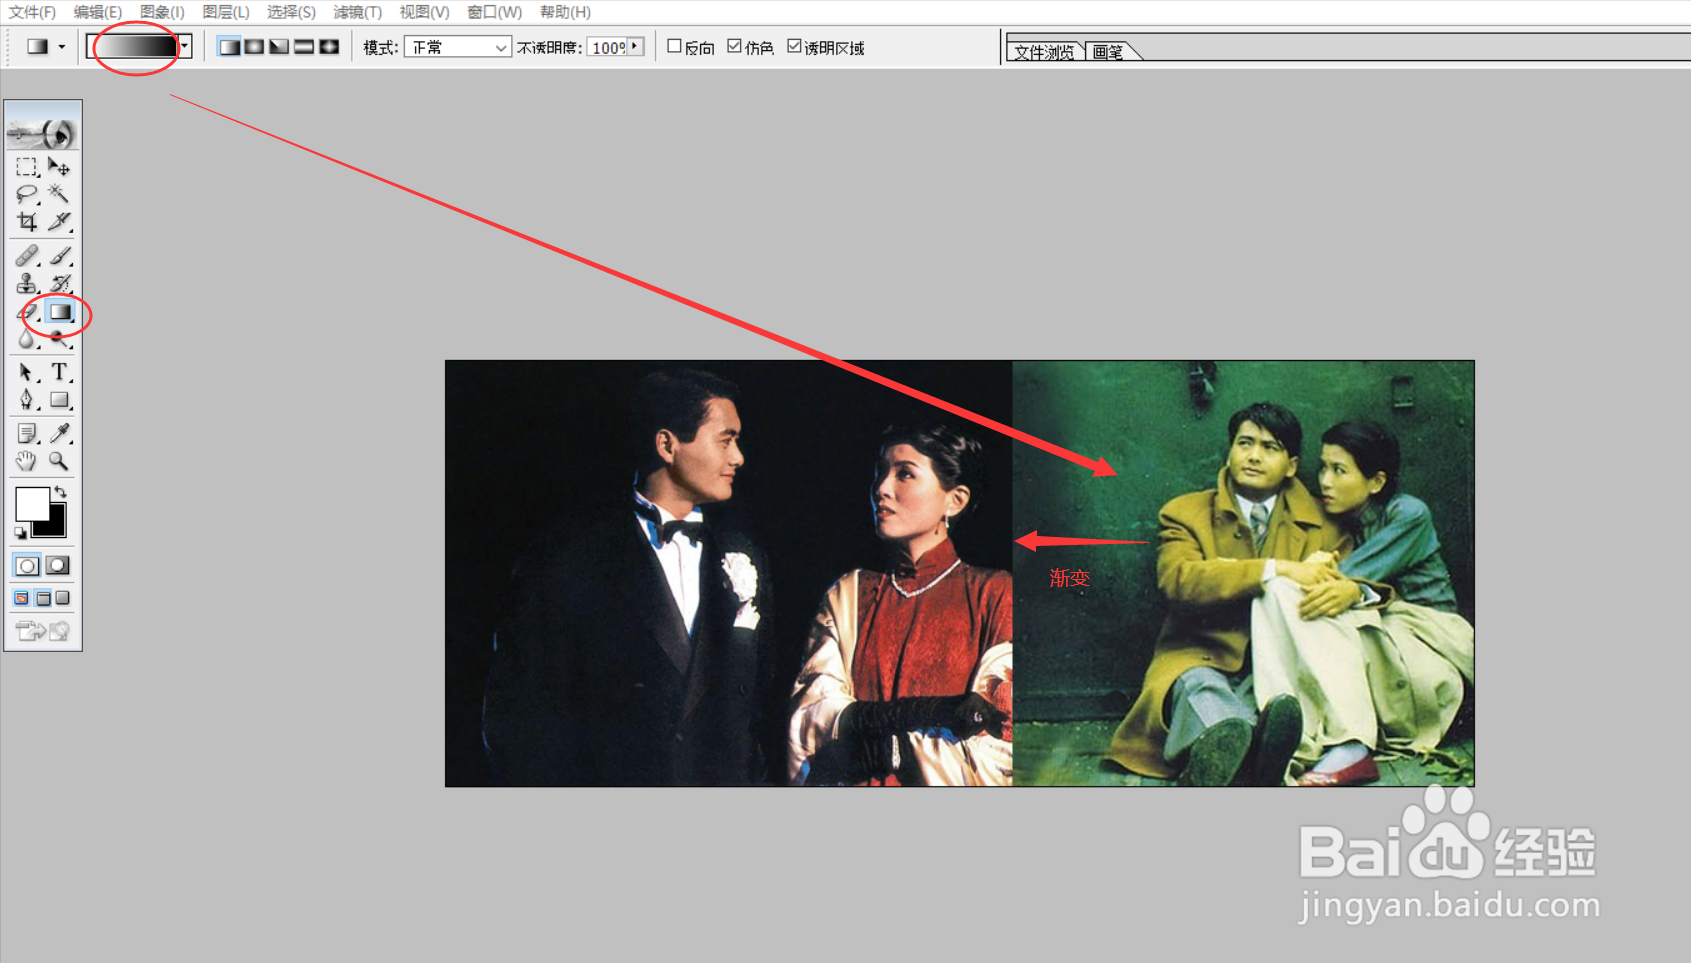Select the Rectangle shape tool

click(59, 400)
